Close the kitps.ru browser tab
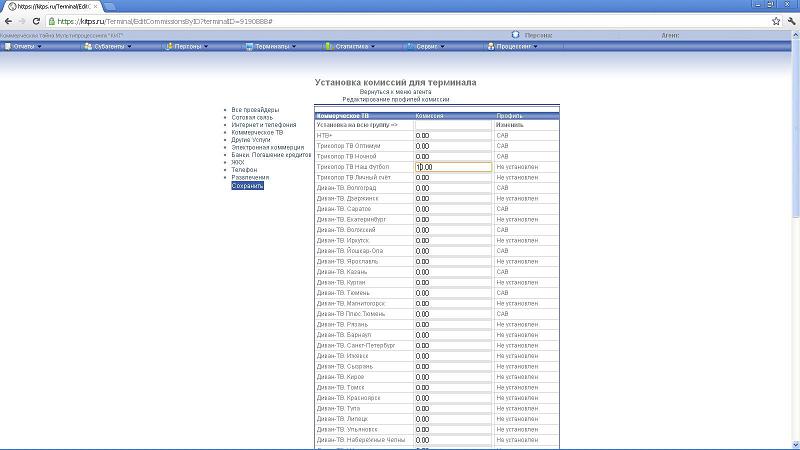Image resolution: width=800 pixels, height=450 pixels. coord(95,7)
